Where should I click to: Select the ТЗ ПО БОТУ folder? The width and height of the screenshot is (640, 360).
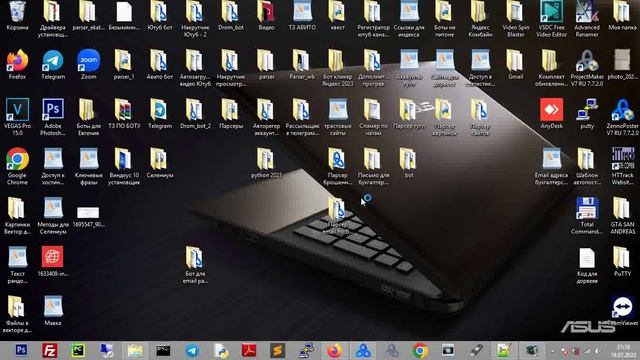coord(124,110)
